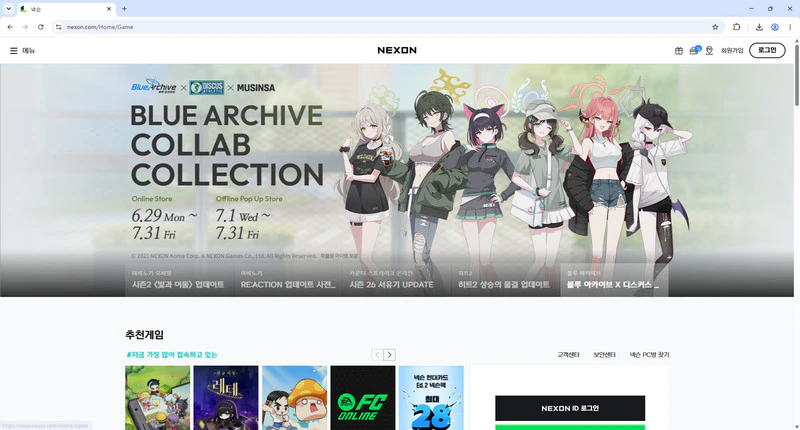This screenshot has width=800, height=430.
Task: Open the 넥슨 PC방 찾기 link
Action: 649,355
